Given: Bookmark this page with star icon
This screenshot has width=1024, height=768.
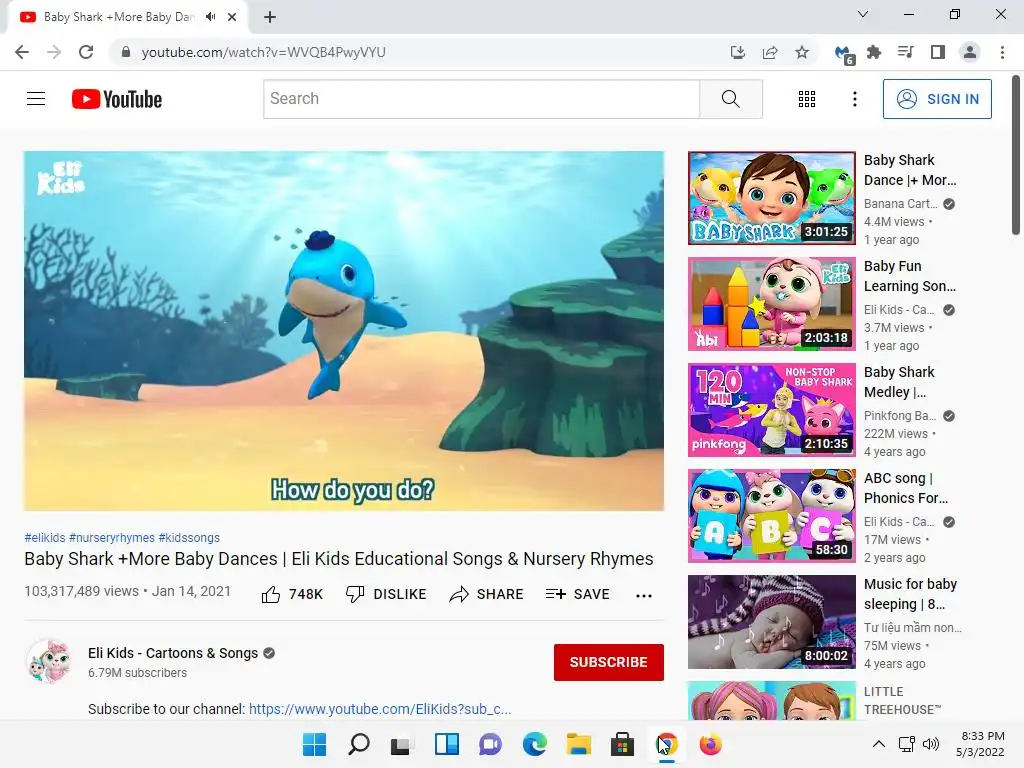Looking at the screenshot, I should (x=802, y=52).
